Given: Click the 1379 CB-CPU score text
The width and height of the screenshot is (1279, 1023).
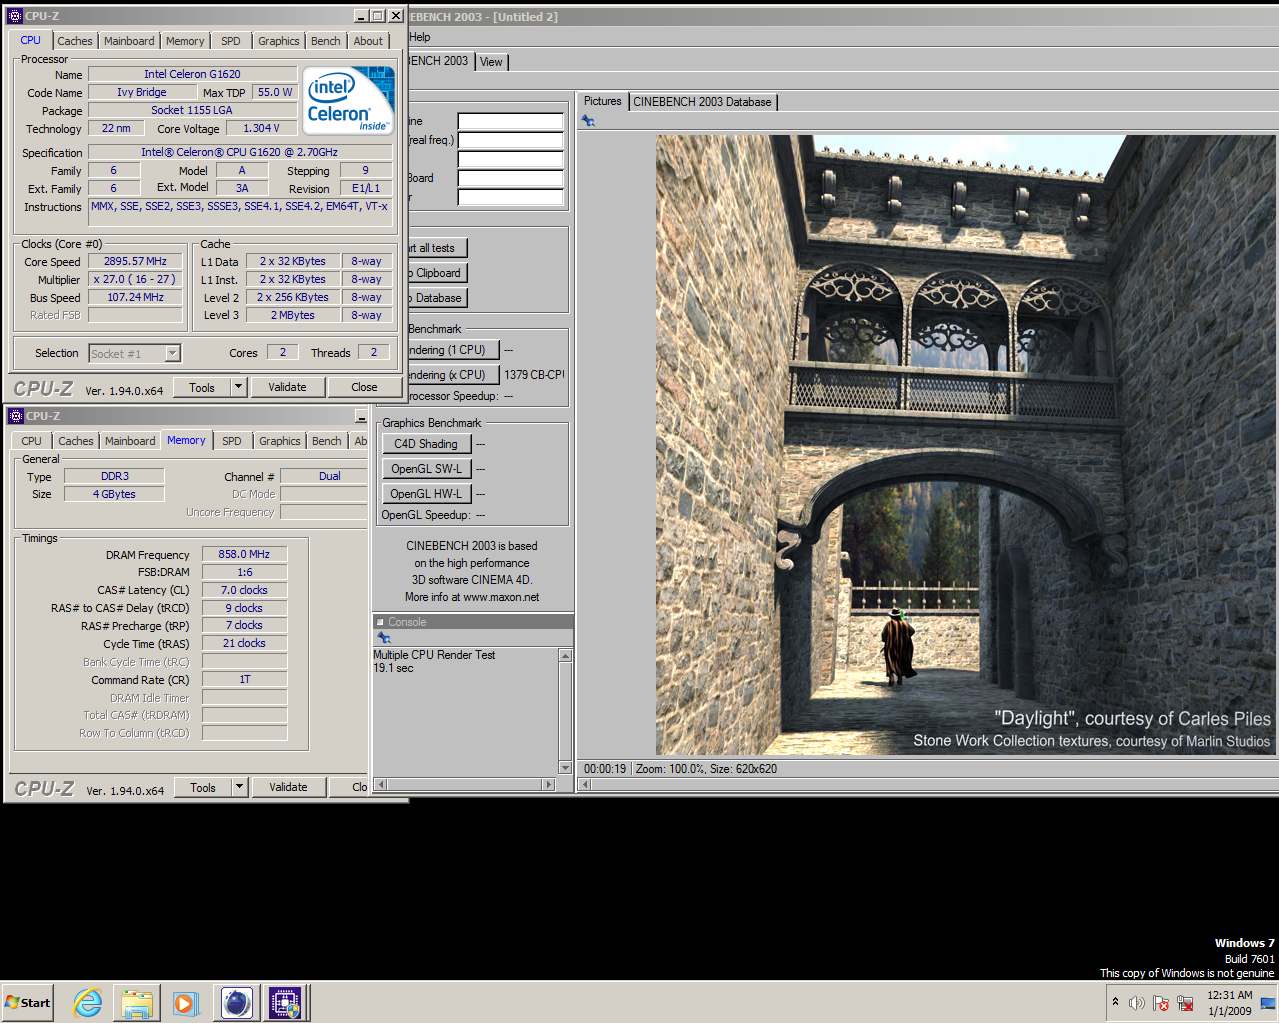Looking at the screenshot, I should (534, 375).
